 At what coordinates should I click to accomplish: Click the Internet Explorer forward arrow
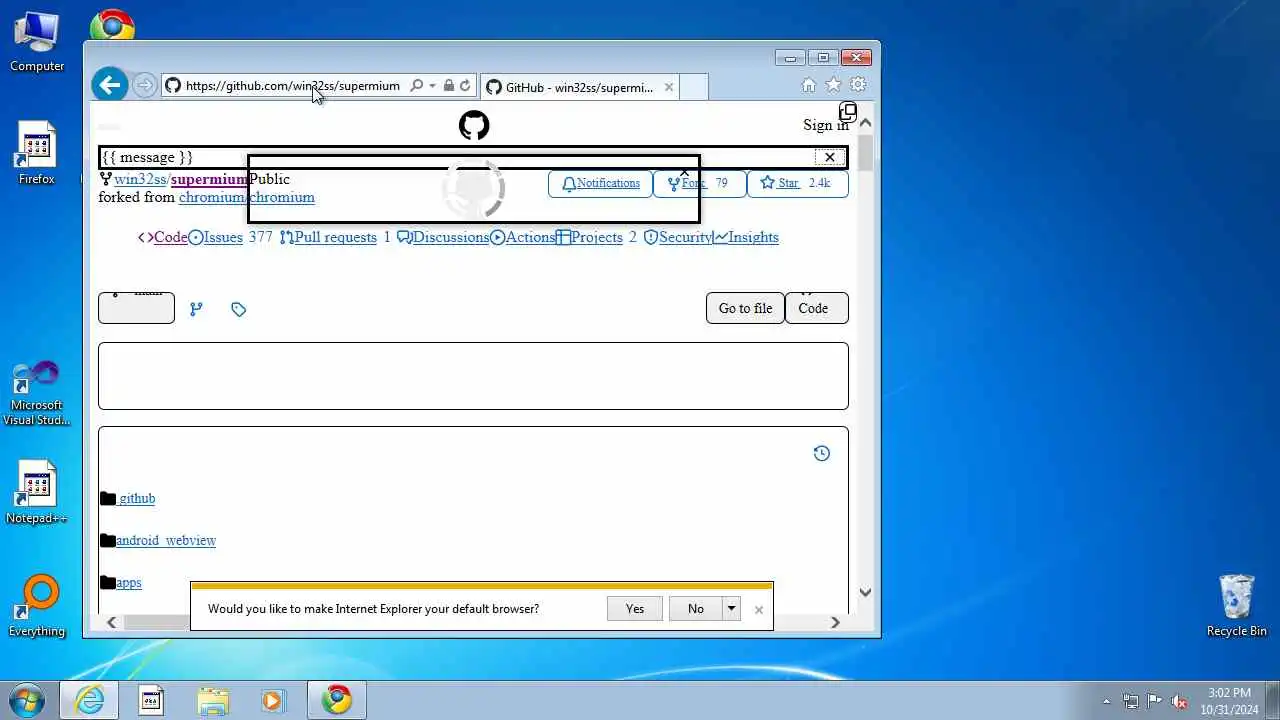point(145,86)
